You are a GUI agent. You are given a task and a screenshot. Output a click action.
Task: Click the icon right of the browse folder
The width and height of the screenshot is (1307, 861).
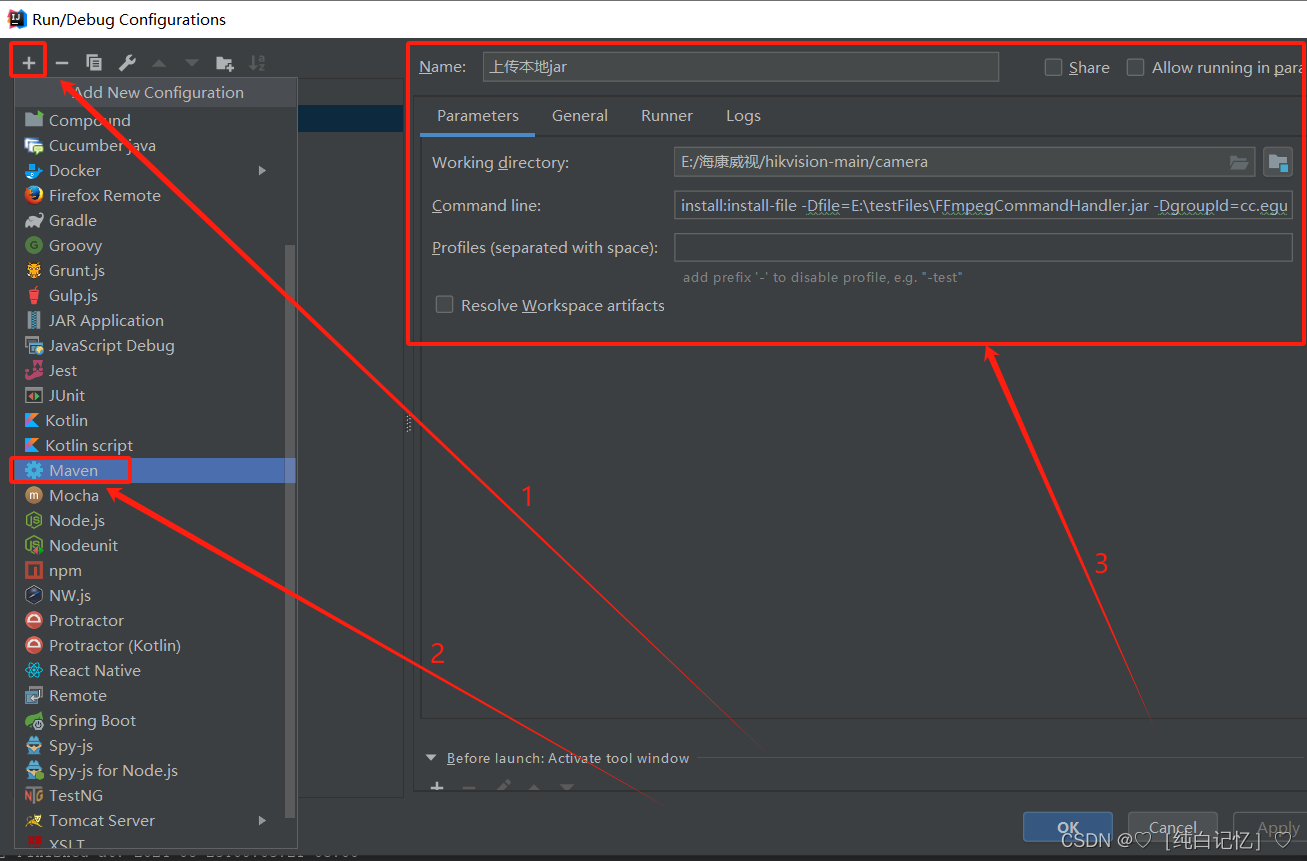coord(1278,162)
